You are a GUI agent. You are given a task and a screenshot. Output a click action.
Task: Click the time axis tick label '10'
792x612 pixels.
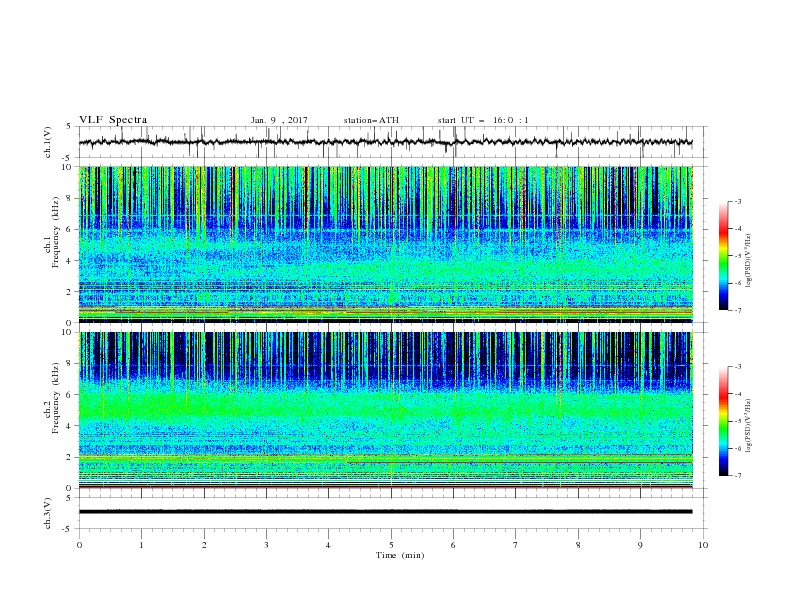[703, 545]
